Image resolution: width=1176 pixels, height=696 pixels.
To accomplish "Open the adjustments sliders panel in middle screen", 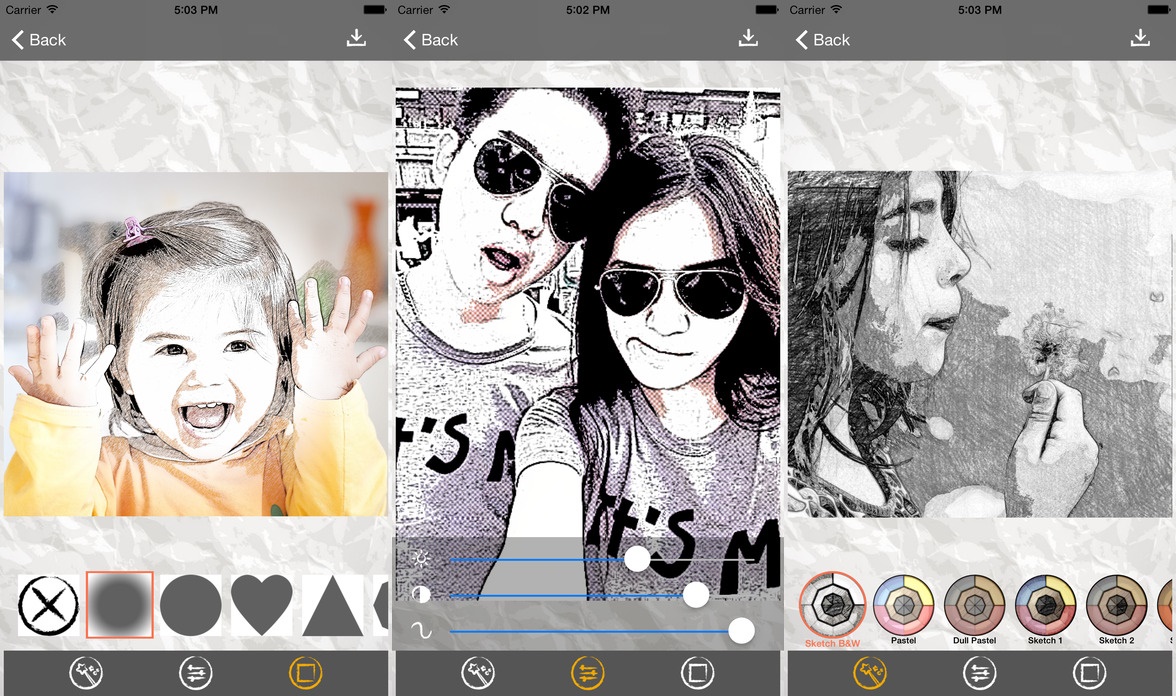I will pos(588,673).
